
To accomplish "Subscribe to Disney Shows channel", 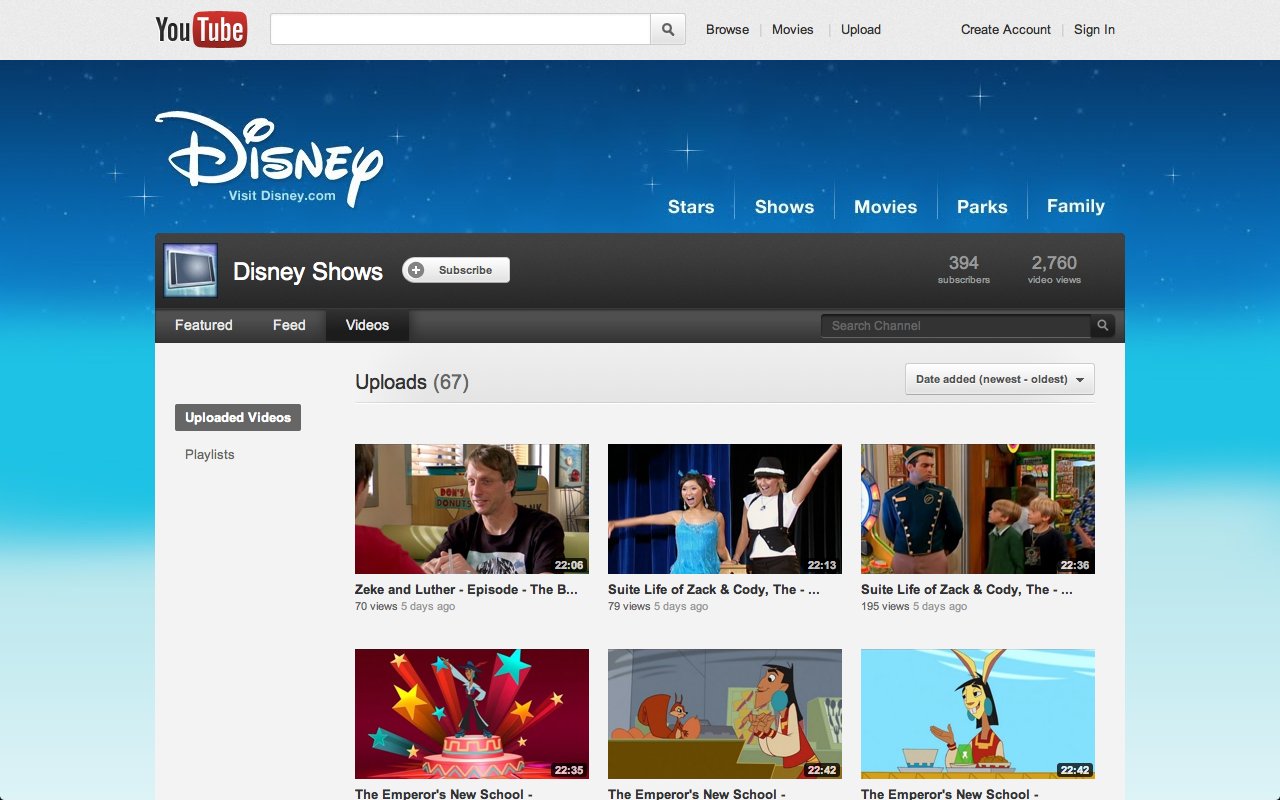I will (456, 270).
